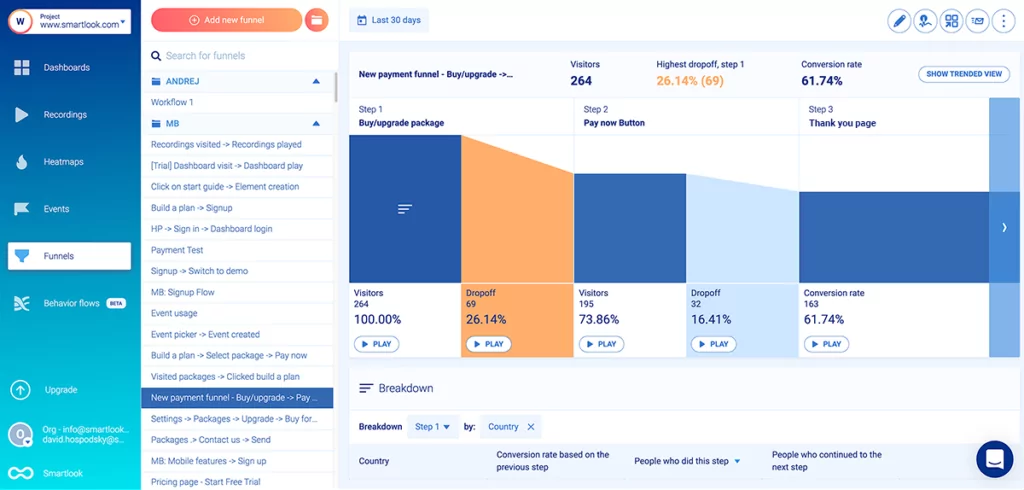Screen dimensions: 1024x490
Task: Open the Project www.smartlook.com dropdown
Action: tap(70, 22)
